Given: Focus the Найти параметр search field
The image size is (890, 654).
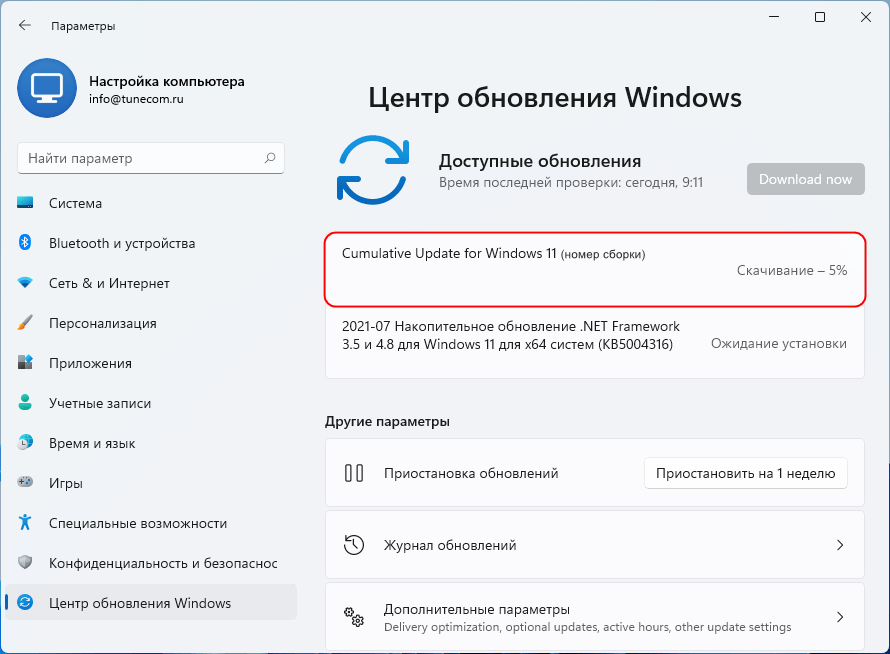Looking at the screenshot, I should 150,158.
